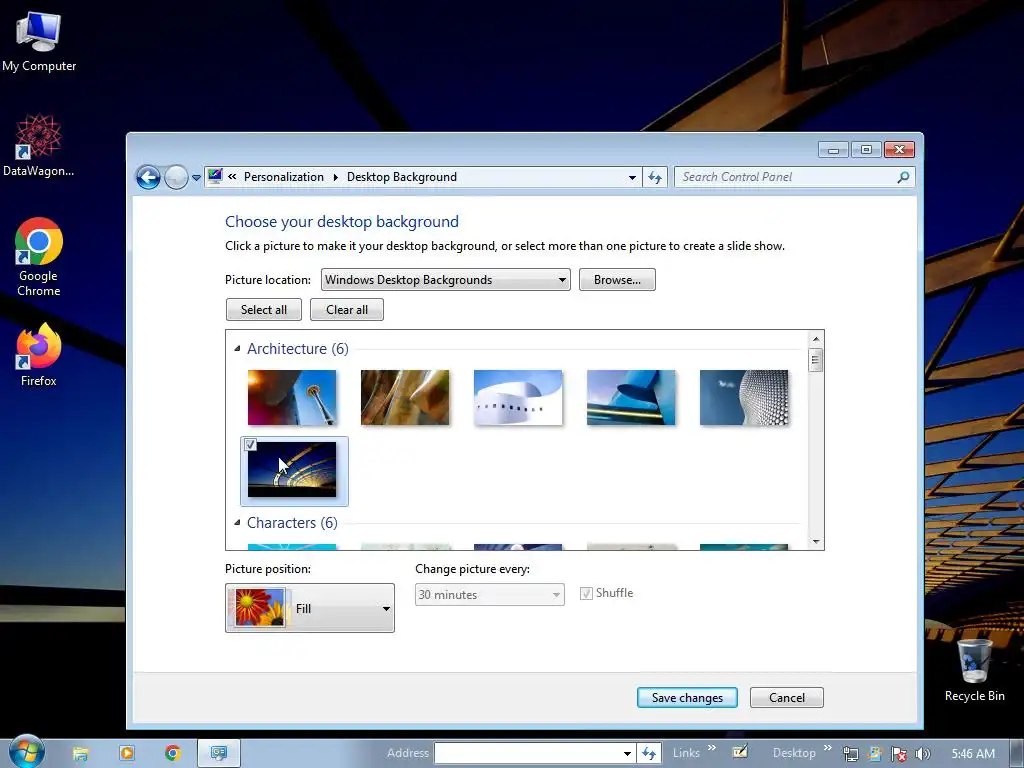This screenshot has width=1024, height=768.
Task: Open the DataWagon desktop shortcut
Action: coord(39,145)
